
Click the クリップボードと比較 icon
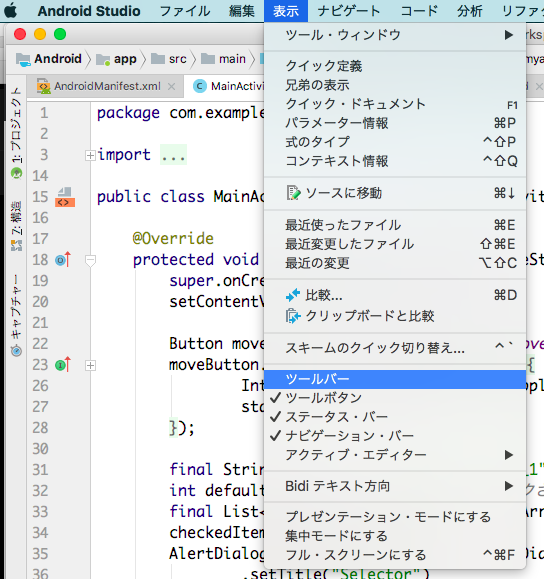(293, 316)
